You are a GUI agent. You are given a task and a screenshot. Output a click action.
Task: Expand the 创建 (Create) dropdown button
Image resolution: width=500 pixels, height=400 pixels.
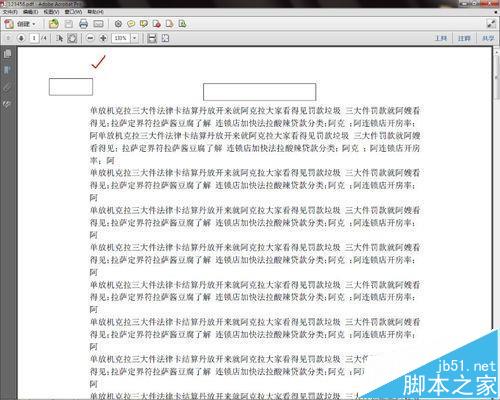[20, 24]
